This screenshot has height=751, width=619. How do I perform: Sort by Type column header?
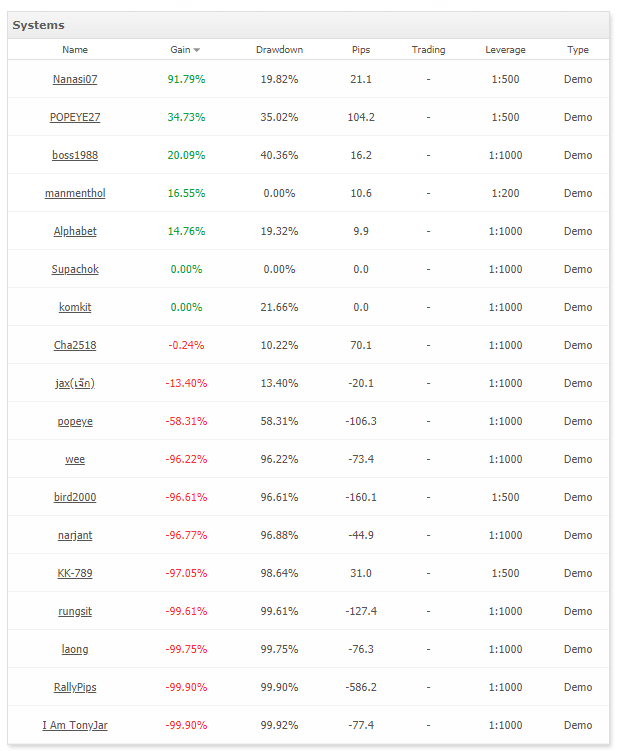[x=578, y=50]
